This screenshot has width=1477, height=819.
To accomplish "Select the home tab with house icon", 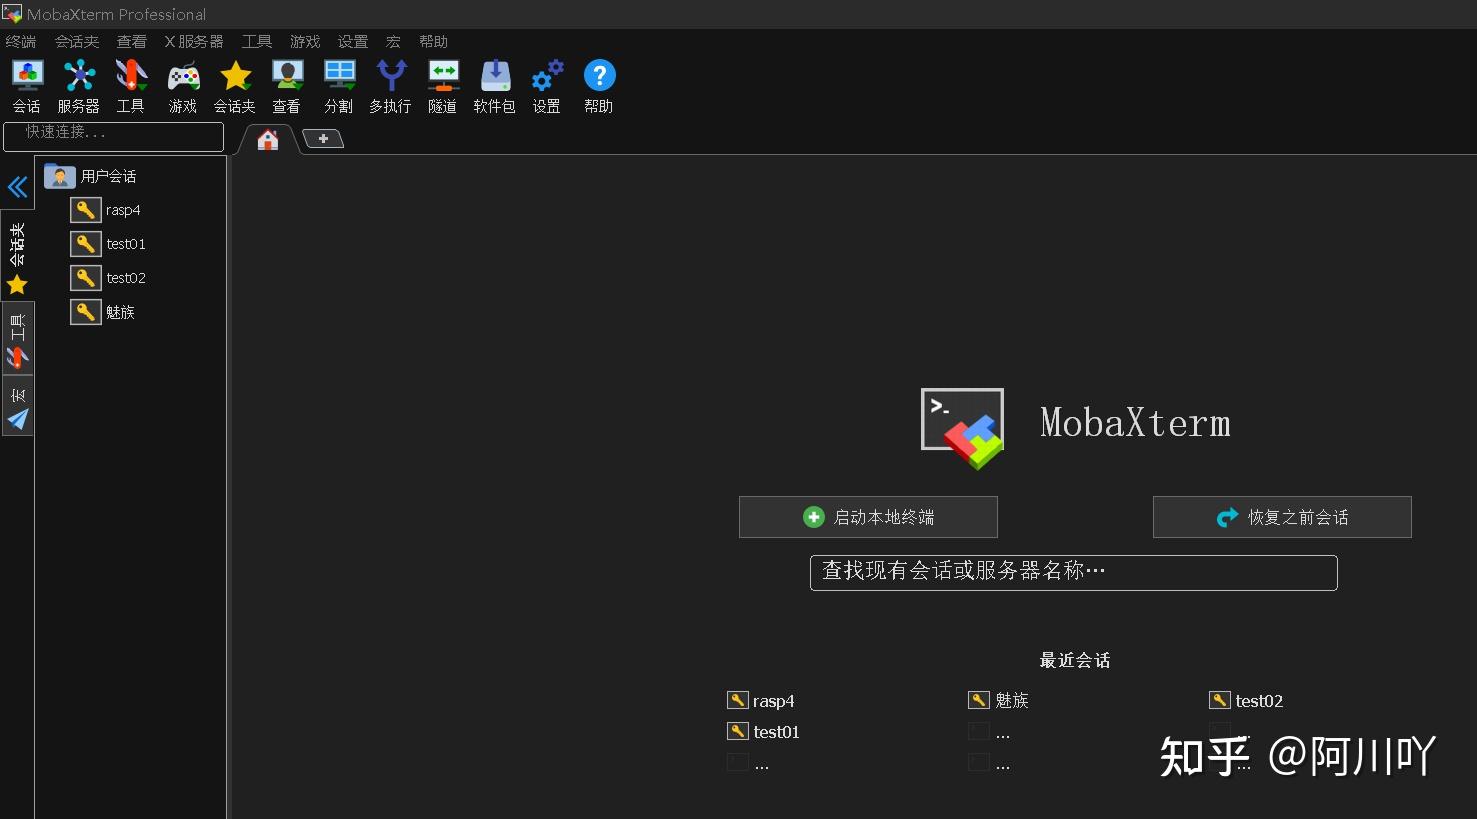I will click(x=268, y=140).
